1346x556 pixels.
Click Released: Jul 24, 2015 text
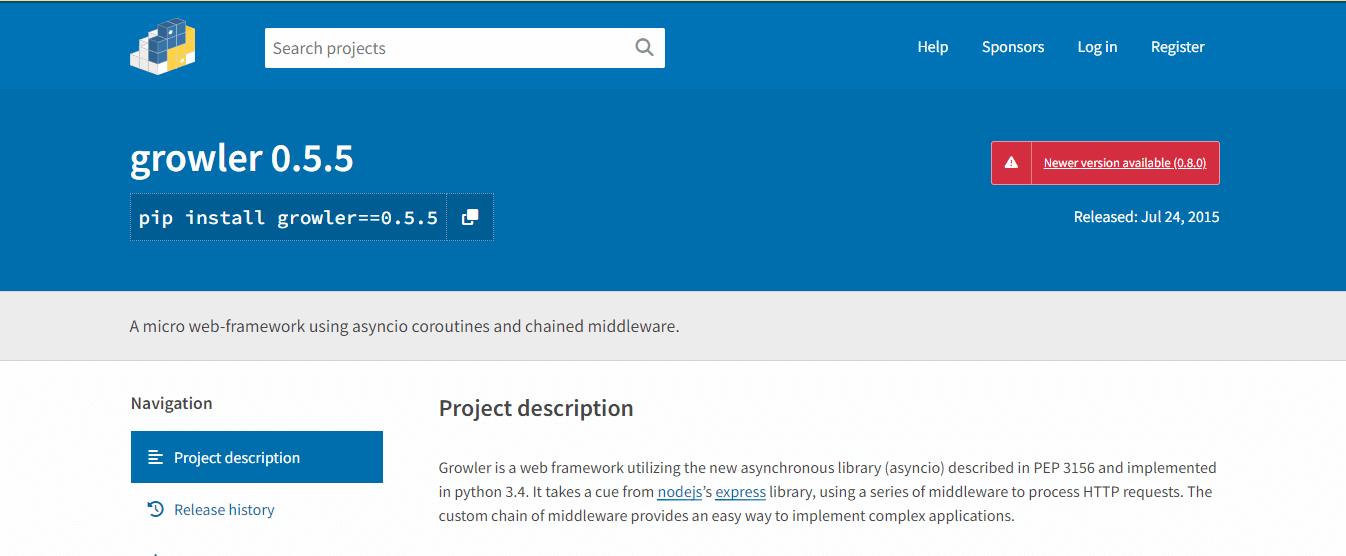click(1146, 217)
